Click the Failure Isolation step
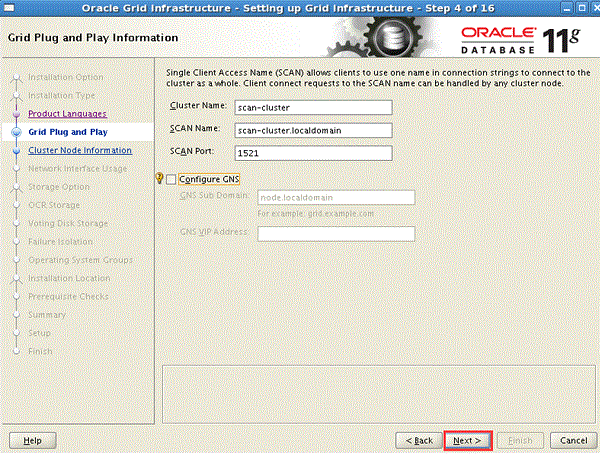This screenshot has width=600, height=454. tap(60, 242)
